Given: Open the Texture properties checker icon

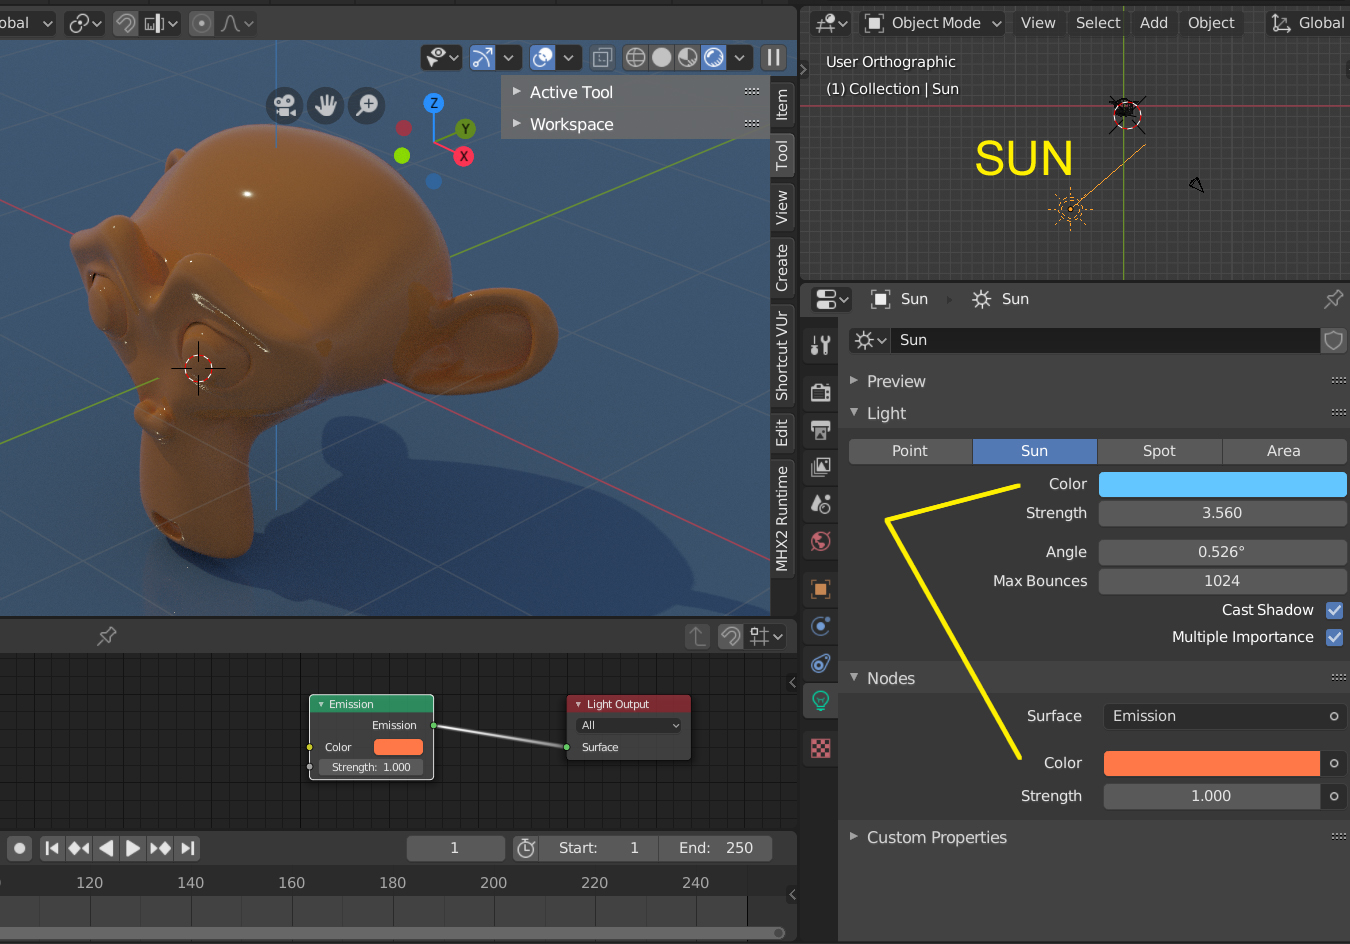Looking at the screenshot, I should pyautogui.click(x=821, y=748).
